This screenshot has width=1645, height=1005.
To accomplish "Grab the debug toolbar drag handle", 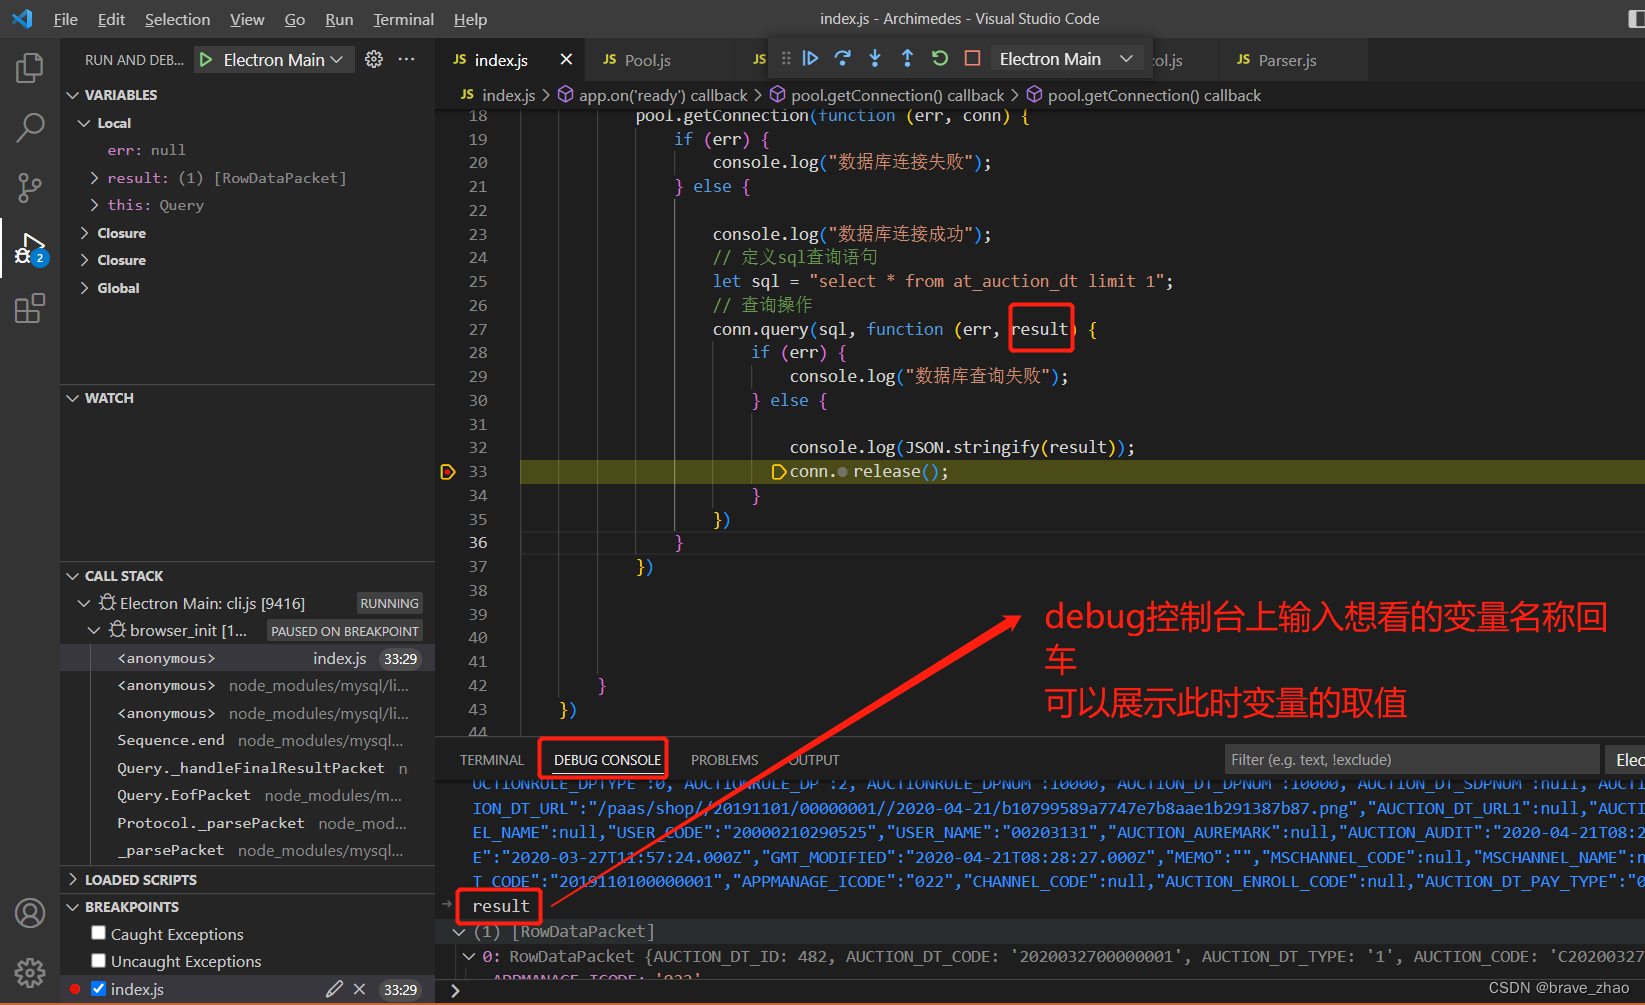I will [786, 59].
